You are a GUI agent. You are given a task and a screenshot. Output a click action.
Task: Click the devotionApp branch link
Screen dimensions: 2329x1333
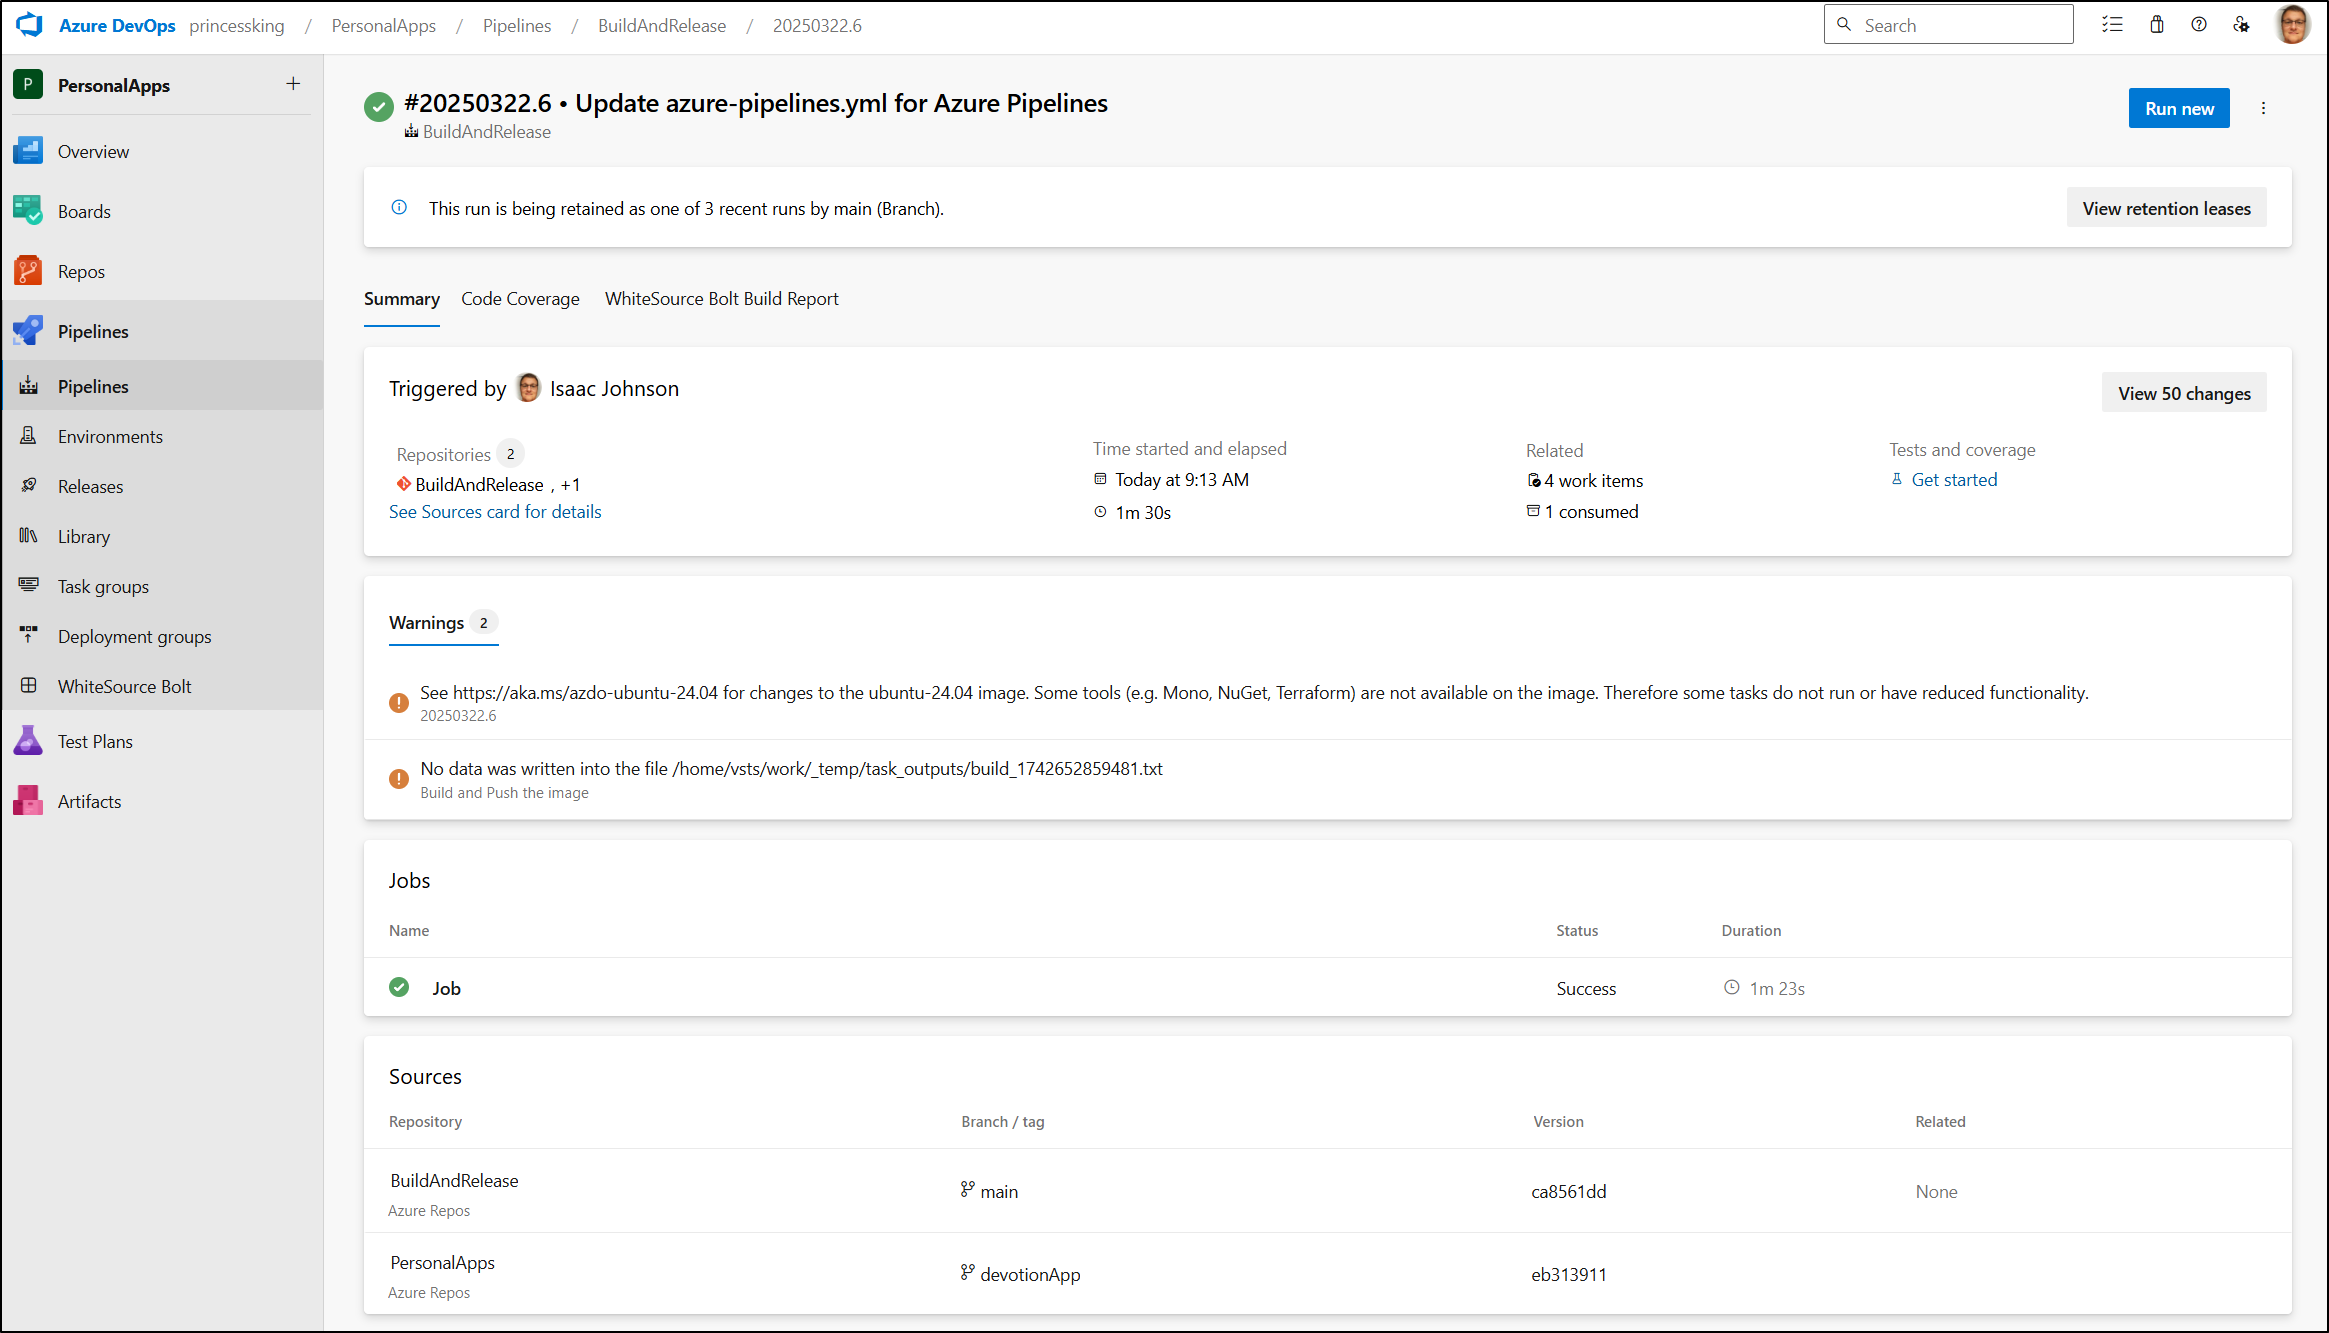(x=1030, y=1274)
